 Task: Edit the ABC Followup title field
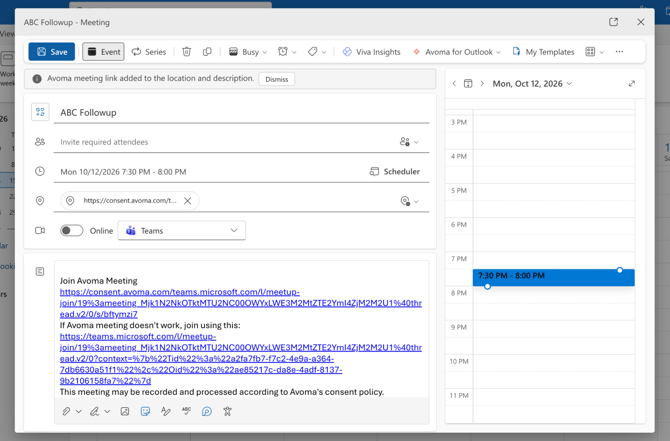pos(241,112)
